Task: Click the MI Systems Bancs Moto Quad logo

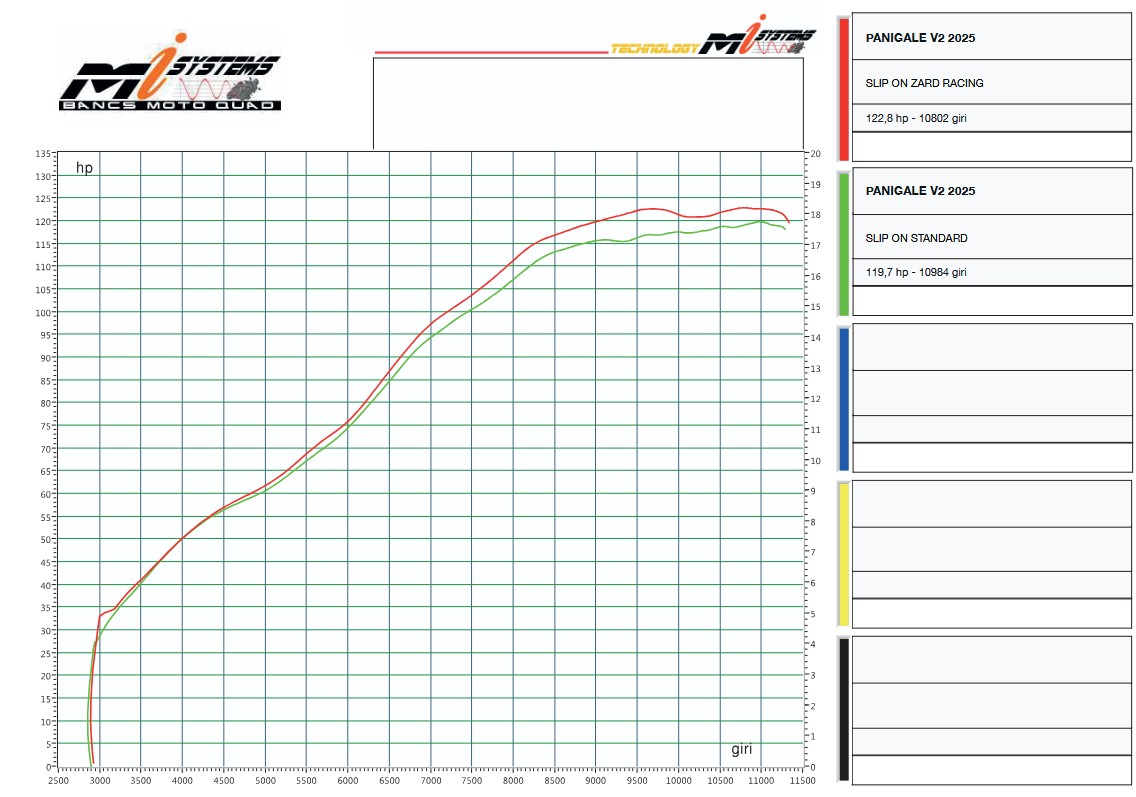Action: point(170,72)
